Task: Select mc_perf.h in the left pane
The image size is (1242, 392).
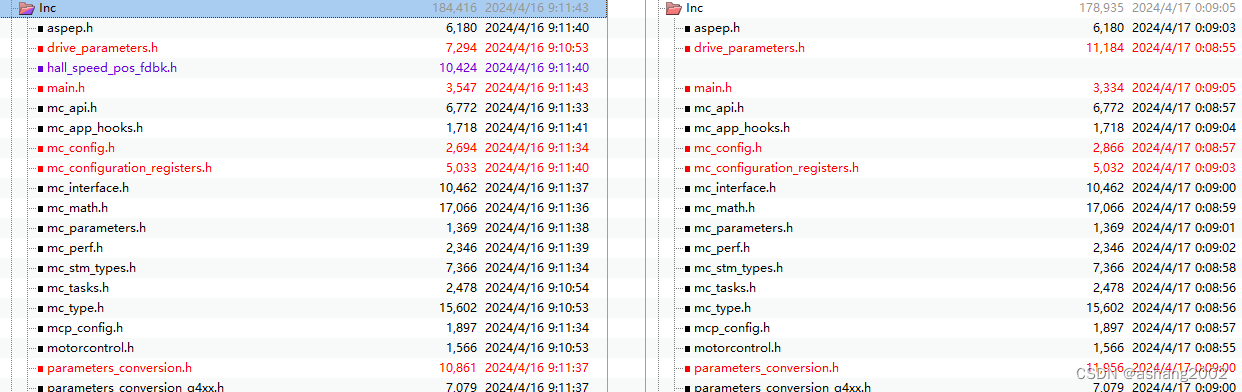Action: pyautogui.click(x=75, y=248)
